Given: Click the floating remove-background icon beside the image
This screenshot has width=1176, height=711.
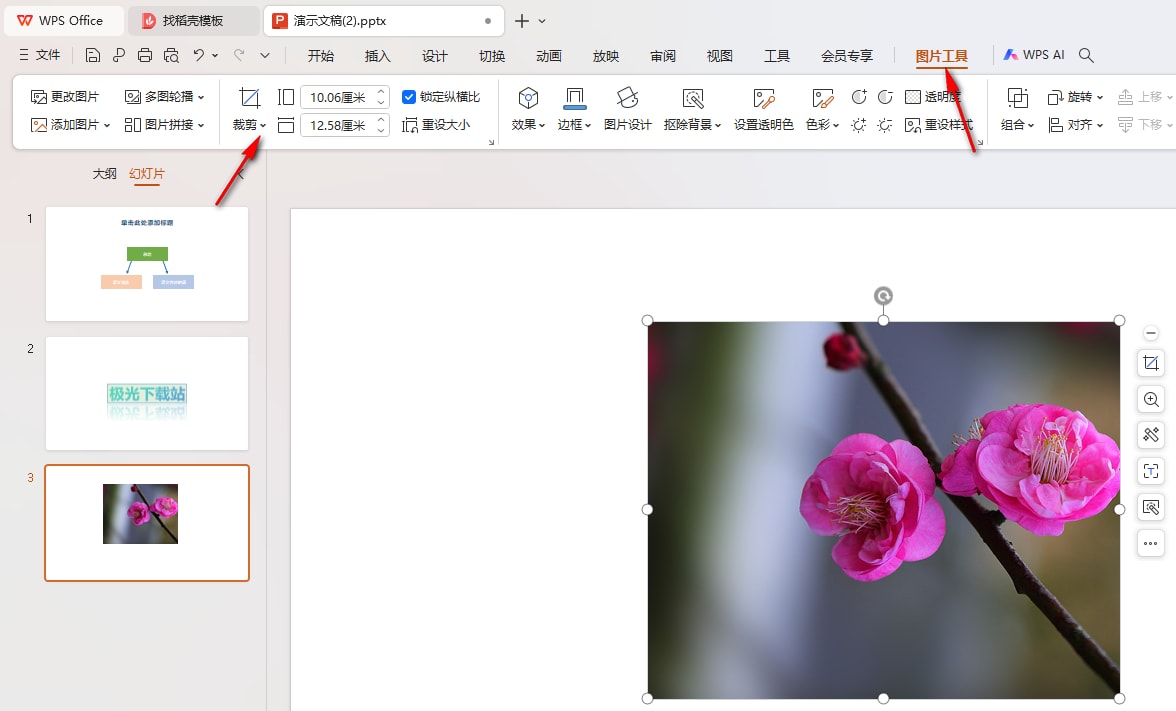Looking at the screenshot, I should (1150, 507).
